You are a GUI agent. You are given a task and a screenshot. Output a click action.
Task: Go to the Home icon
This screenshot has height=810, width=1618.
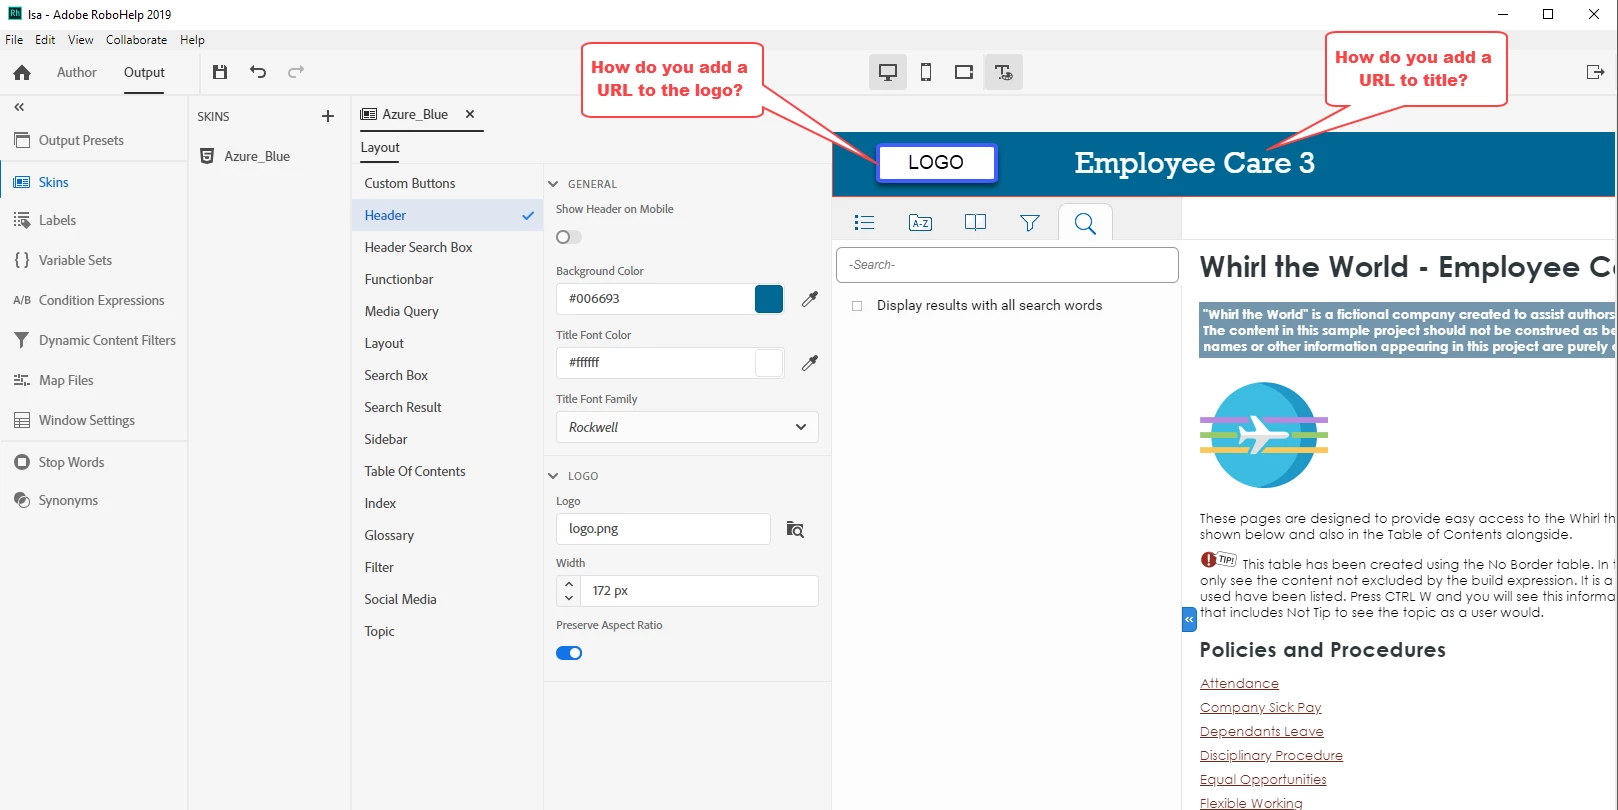22,72
